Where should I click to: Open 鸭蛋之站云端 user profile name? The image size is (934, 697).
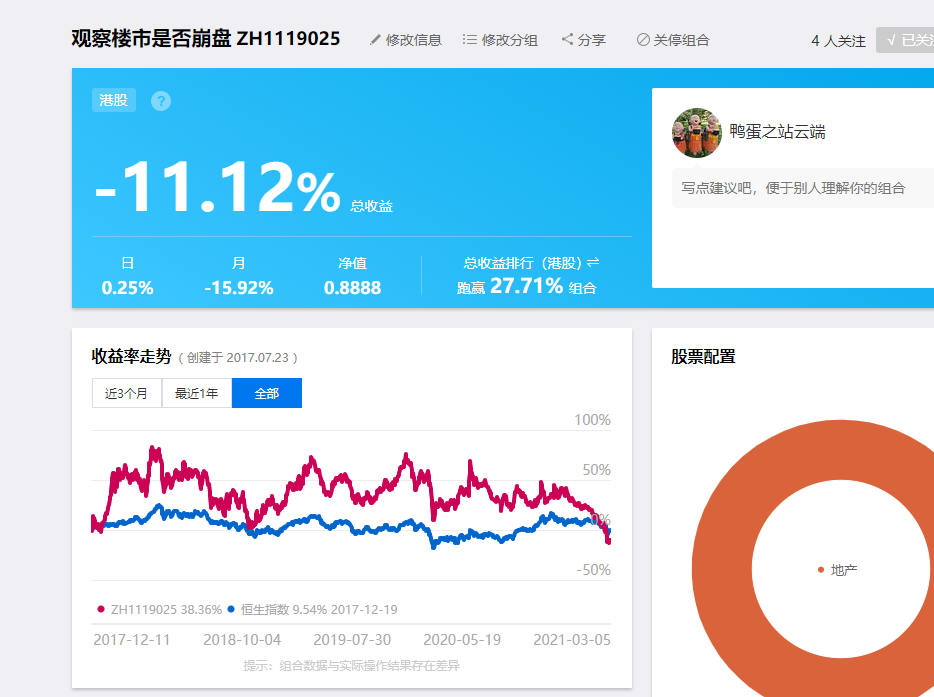pyautogui.click(x=777, y=132)
